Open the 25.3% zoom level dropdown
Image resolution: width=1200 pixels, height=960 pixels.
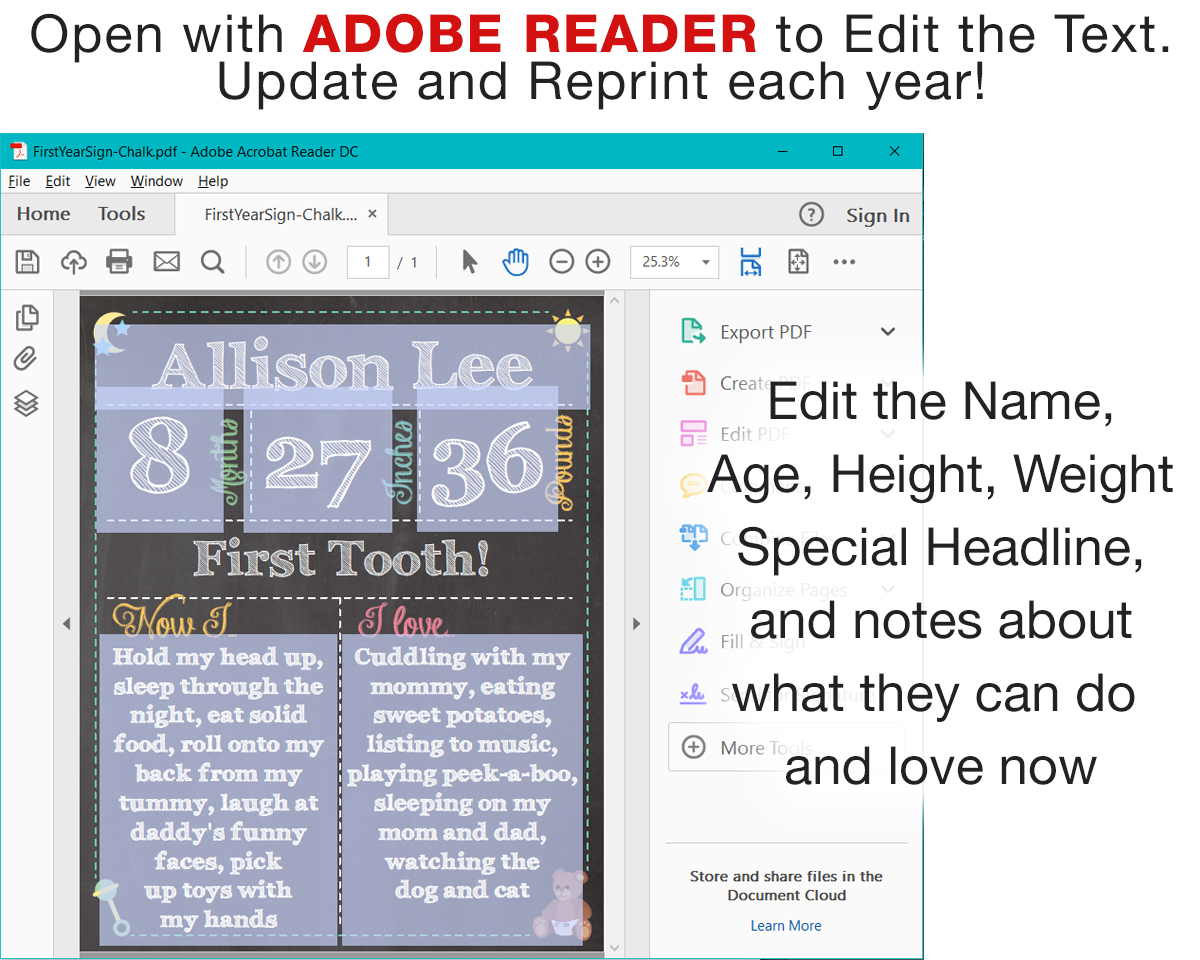(707, 262)
